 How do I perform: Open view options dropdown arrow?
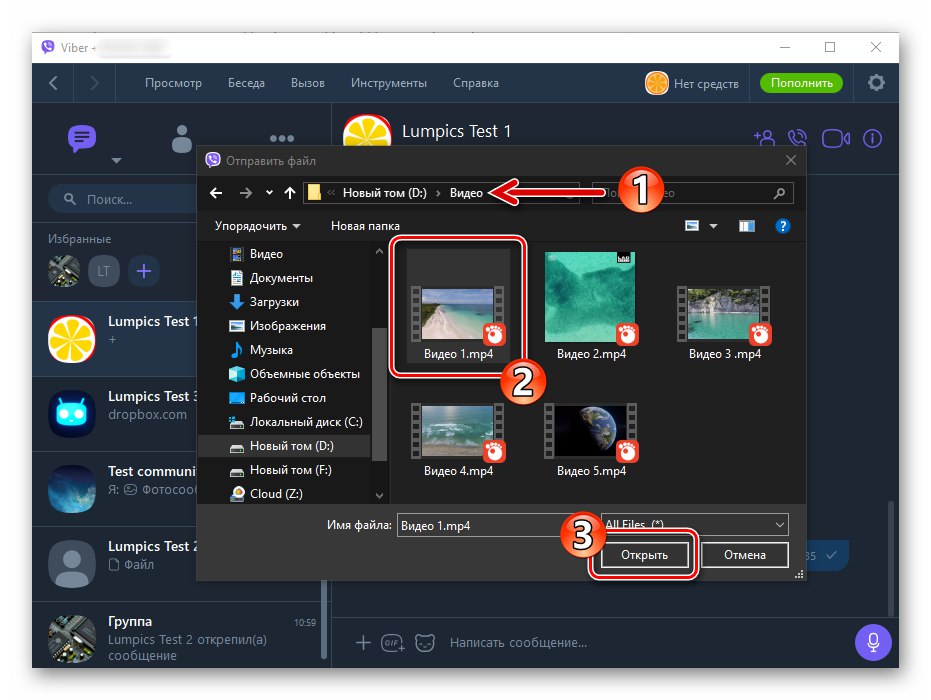[714, 226]
